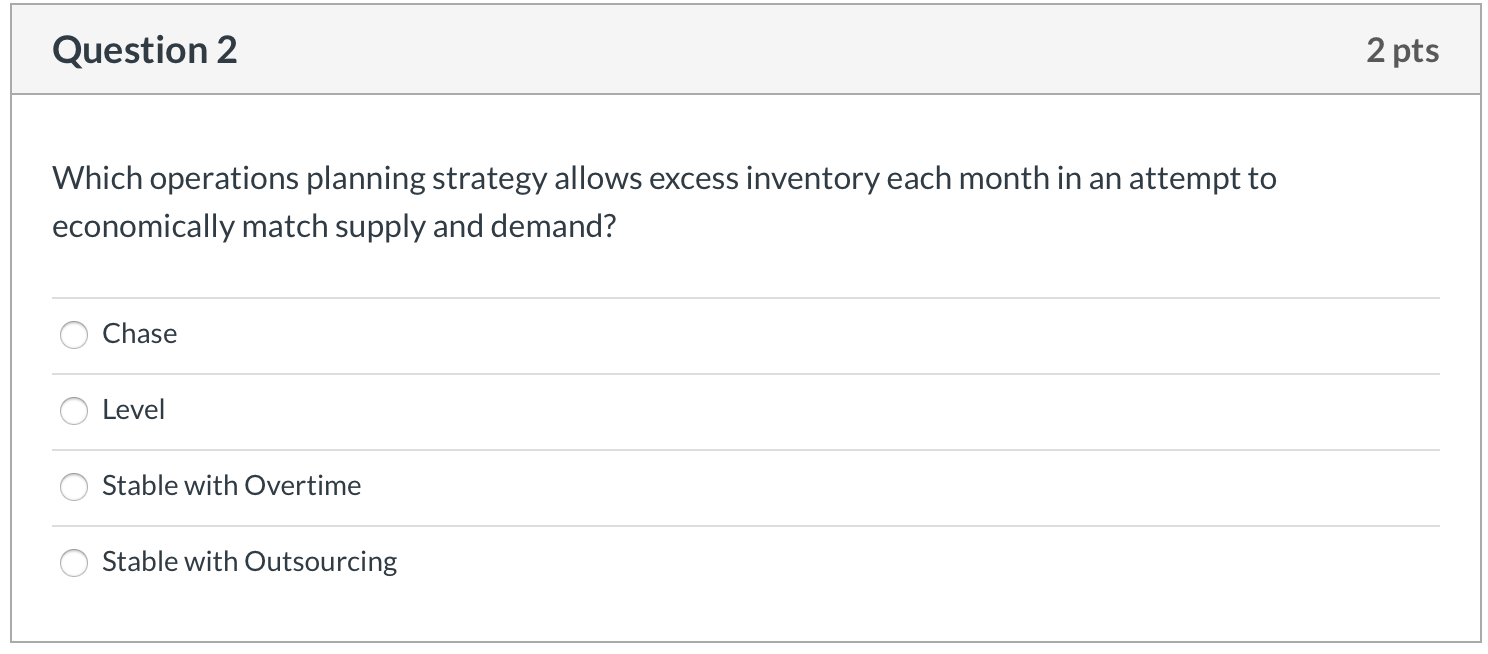Select the Level radio button
1488x654 pixels.
click(74, 410)
